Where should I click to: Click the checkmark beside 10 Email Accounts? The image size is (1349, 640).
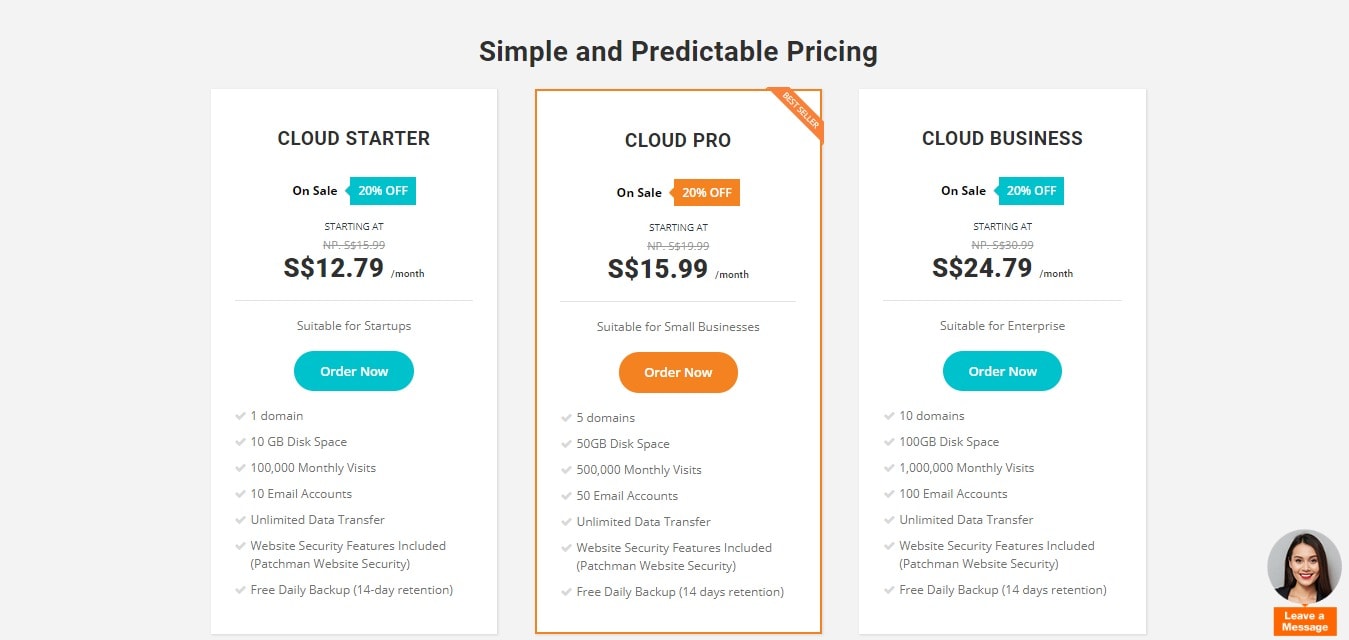(x=241, y=494)
